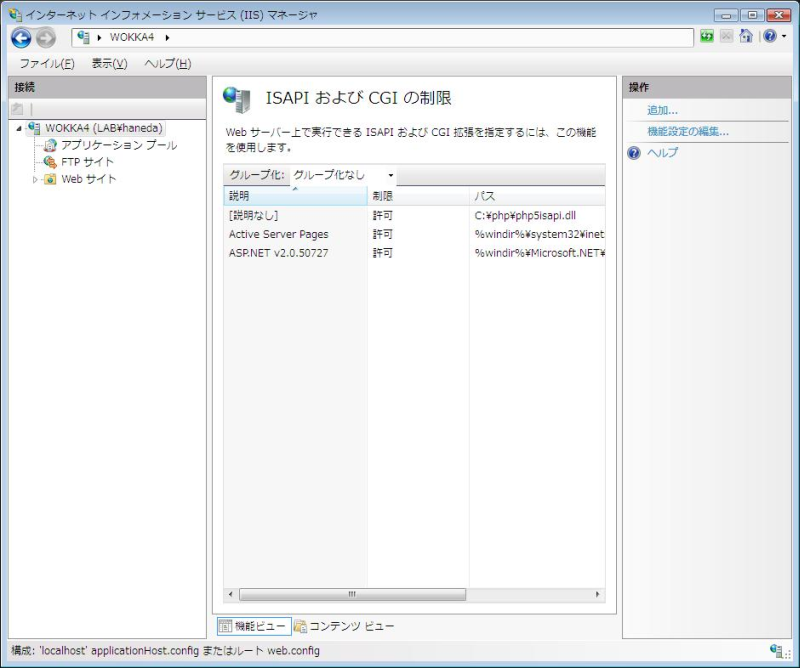Click the 追加... action link
Screen dimensions: 800x668
coord(662,110)
